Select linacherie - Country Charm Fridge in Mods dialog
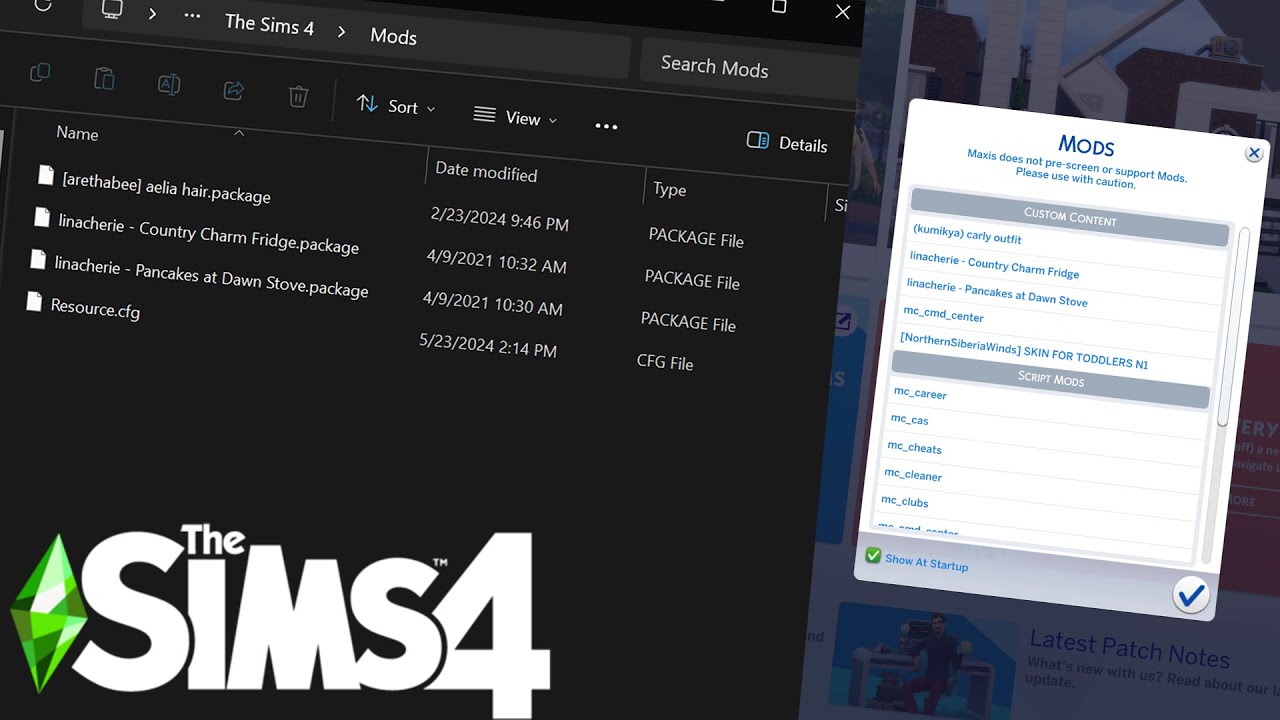This screenshot has height=720, width=1280. (994, 265)
